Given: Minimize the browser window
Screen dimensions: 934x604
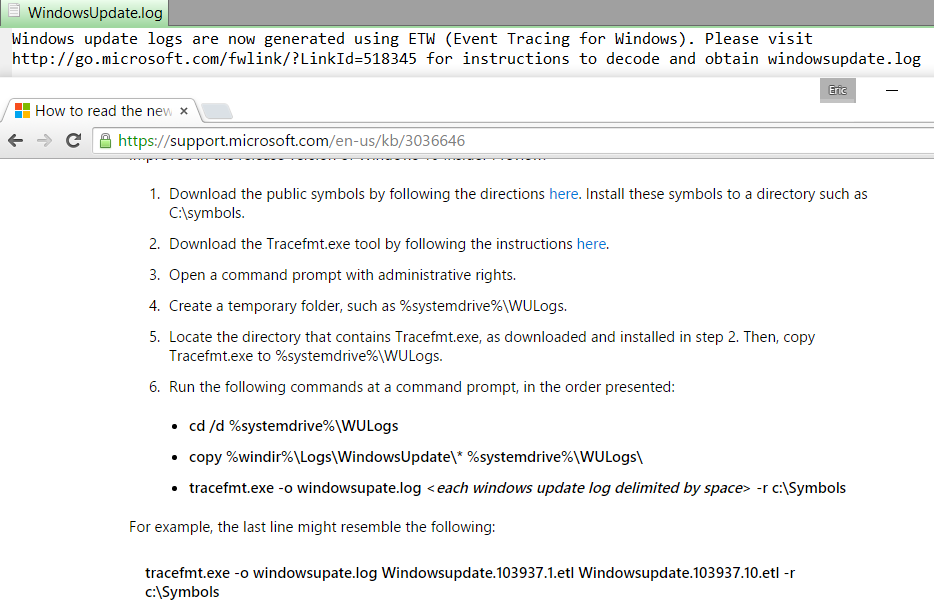Looking at the screenshot, I should pyautogui.click(x=892, y=91).
